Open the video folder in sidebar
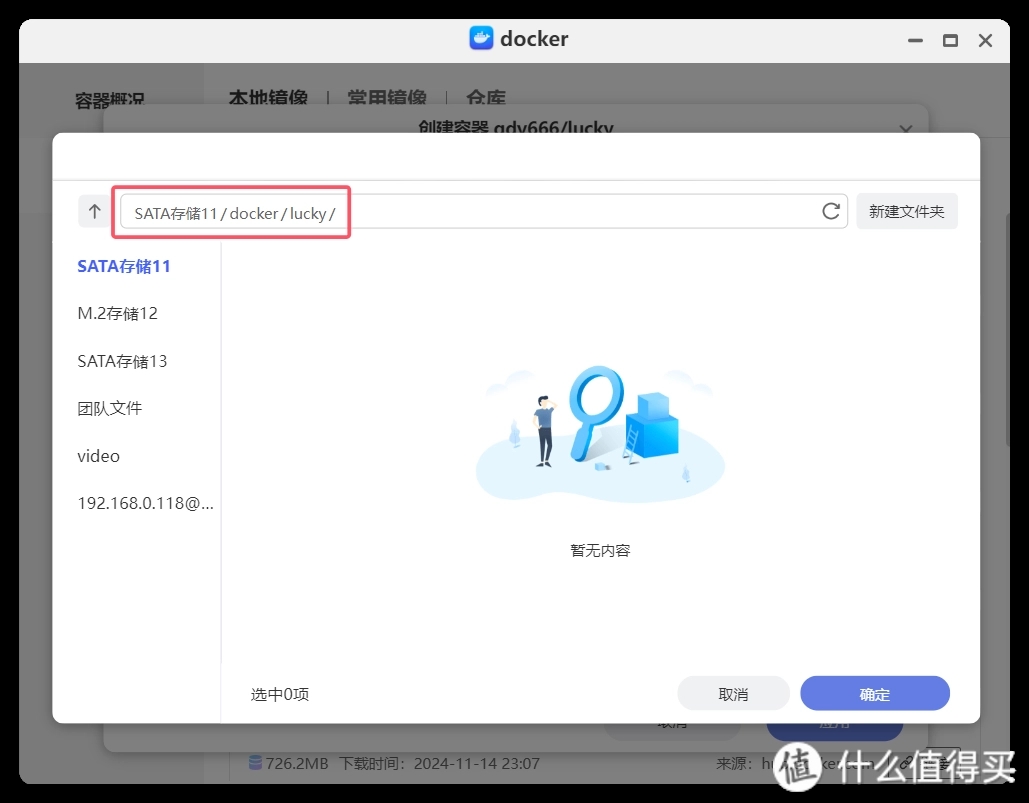The width and height of the screenshot is (1029, 803). (x=98, y=457)
